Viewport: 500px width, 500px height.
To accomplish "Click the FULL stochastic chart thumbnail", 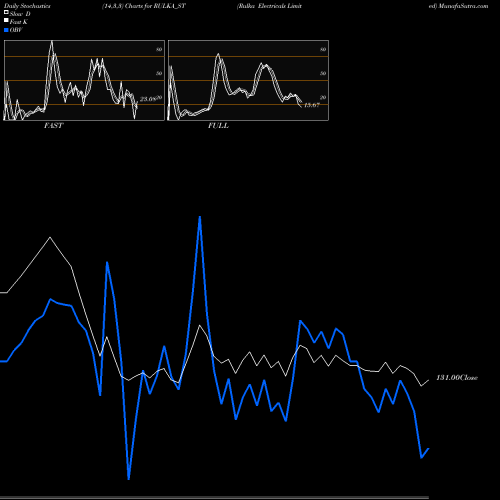I will tap(248, 80).
